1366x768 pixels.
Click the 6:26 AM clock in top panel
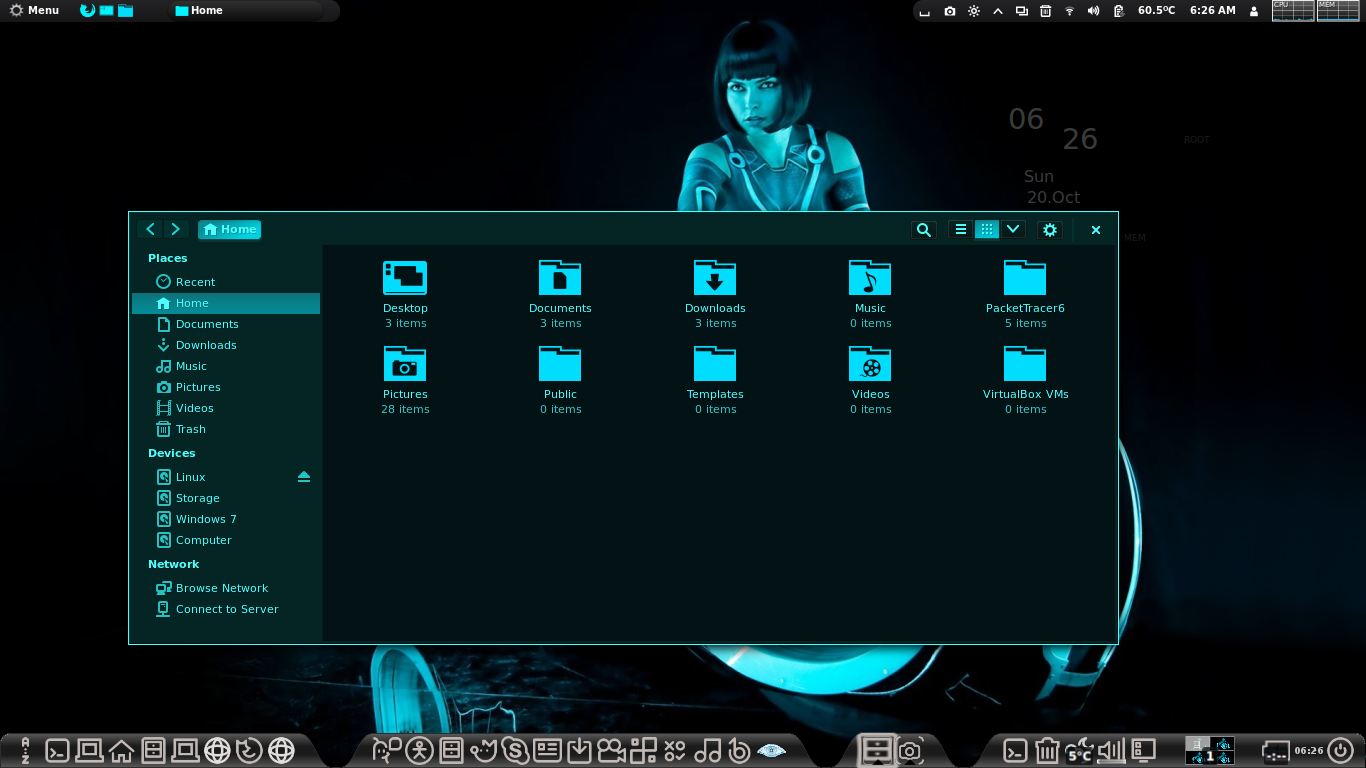[1212, 10]
